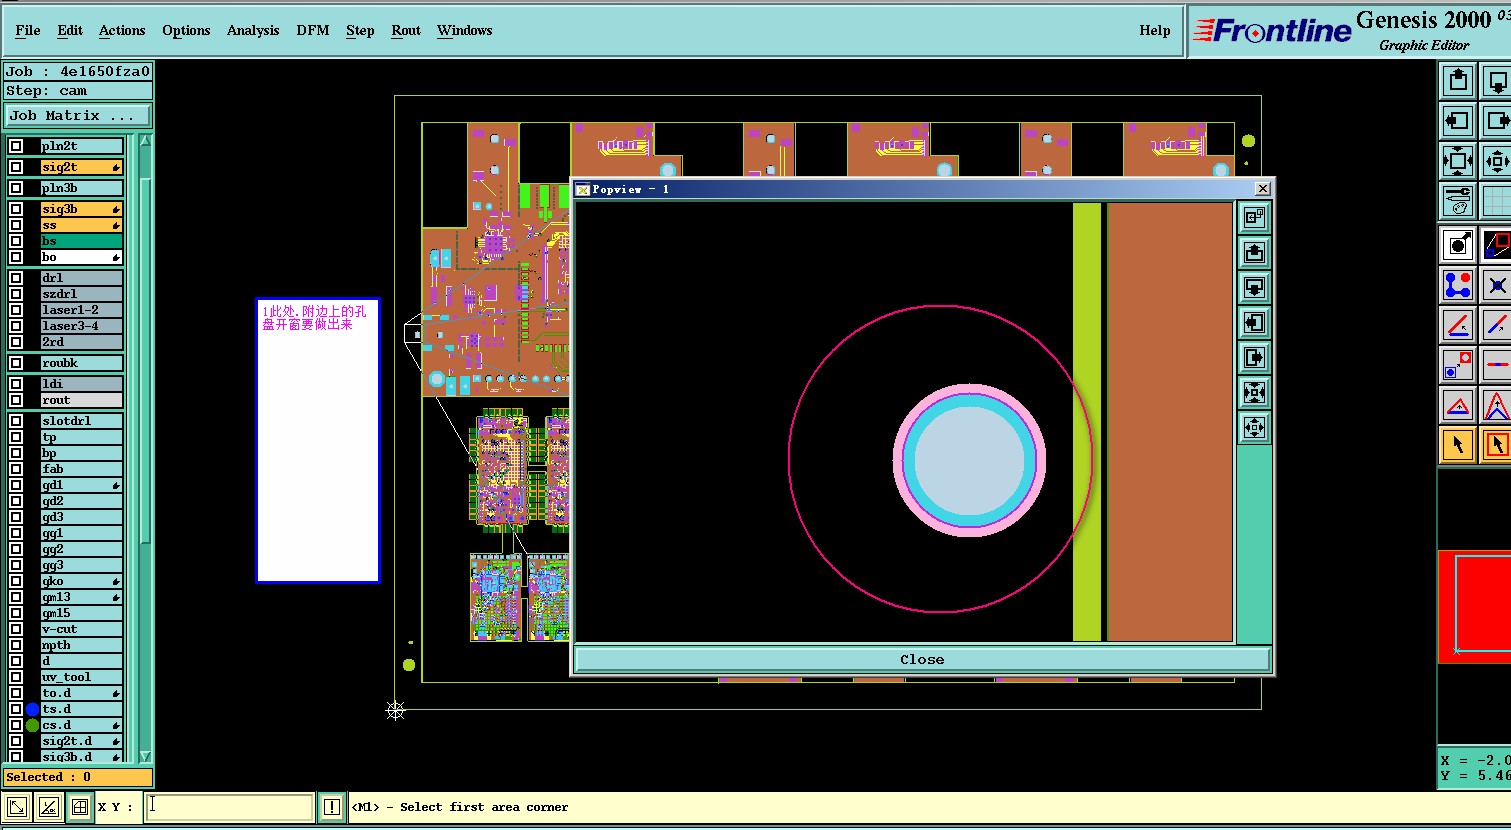Viewport: 1511px width, 830px height.
Task: Click Popview zoom out icon
Action: 1254,428
